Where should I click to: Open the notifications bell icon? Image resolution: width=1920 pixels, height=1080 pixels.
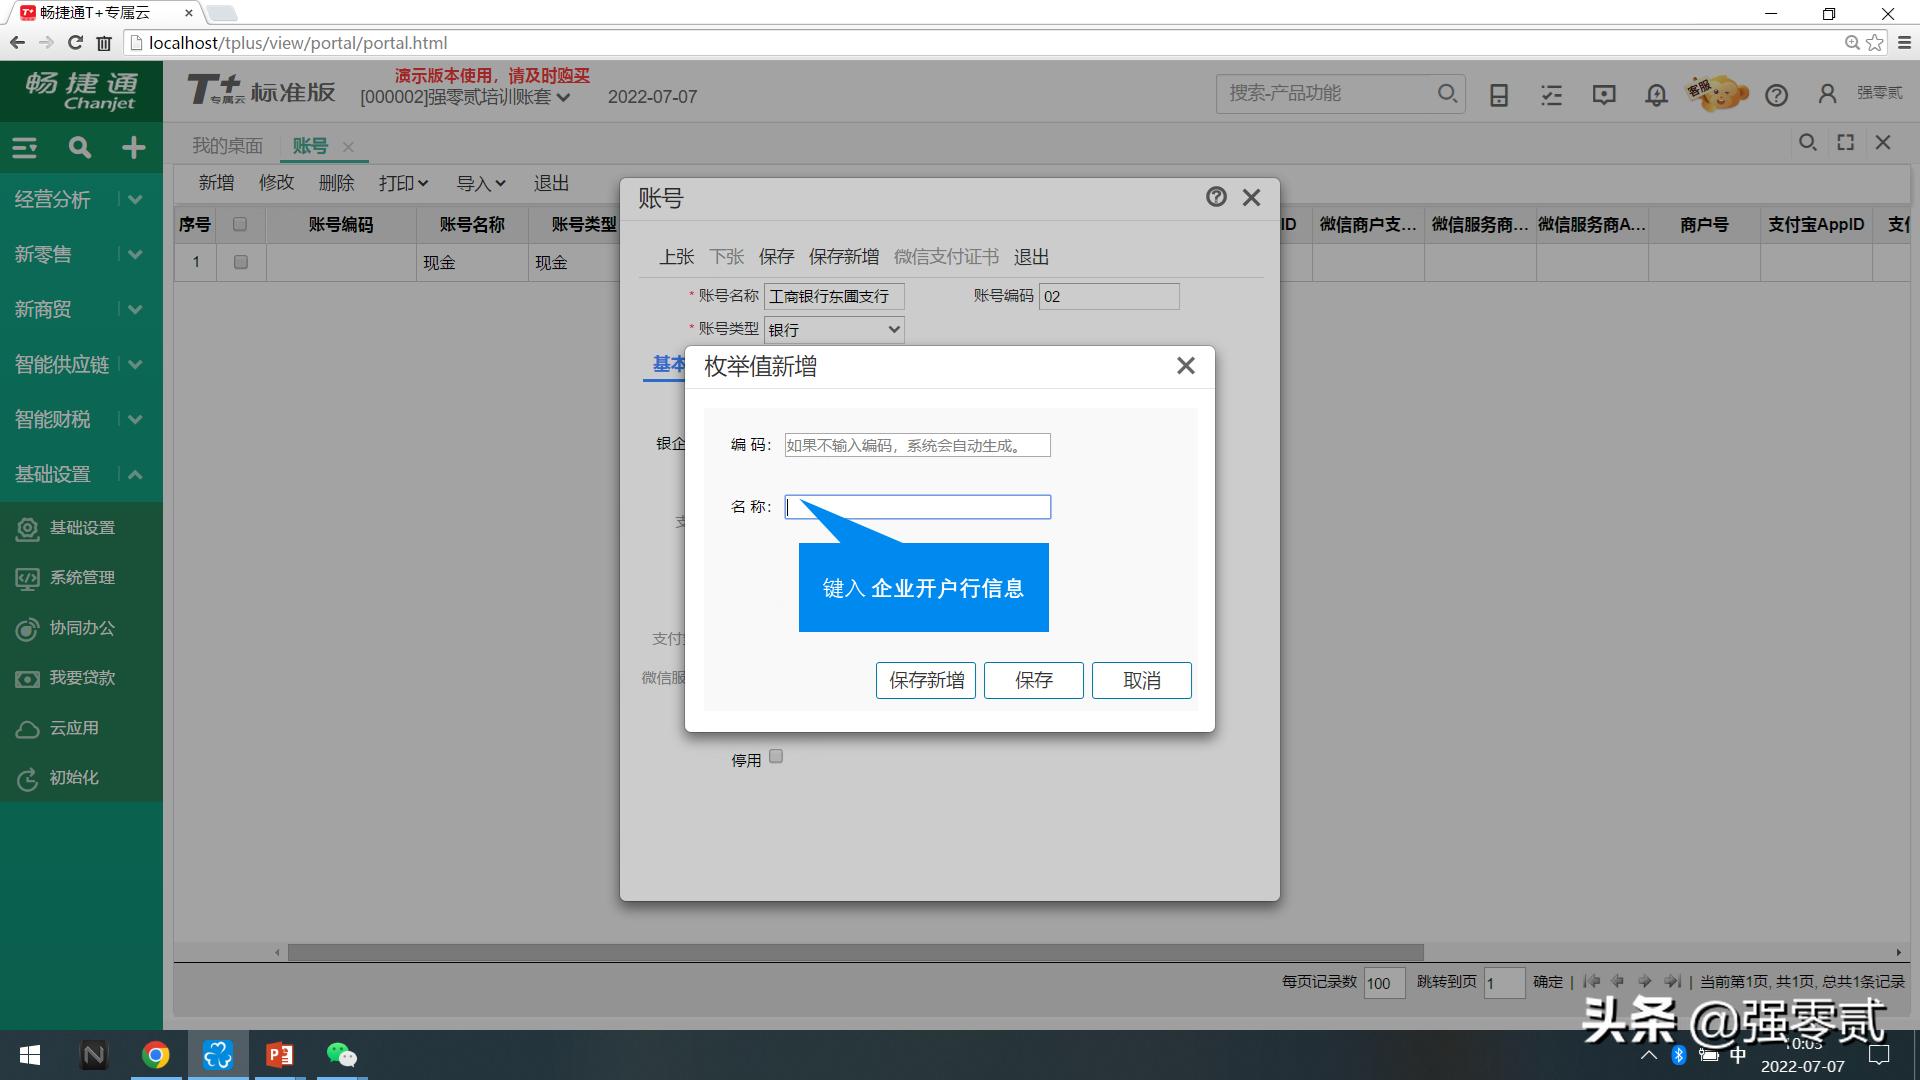(x=1655, y=94)
